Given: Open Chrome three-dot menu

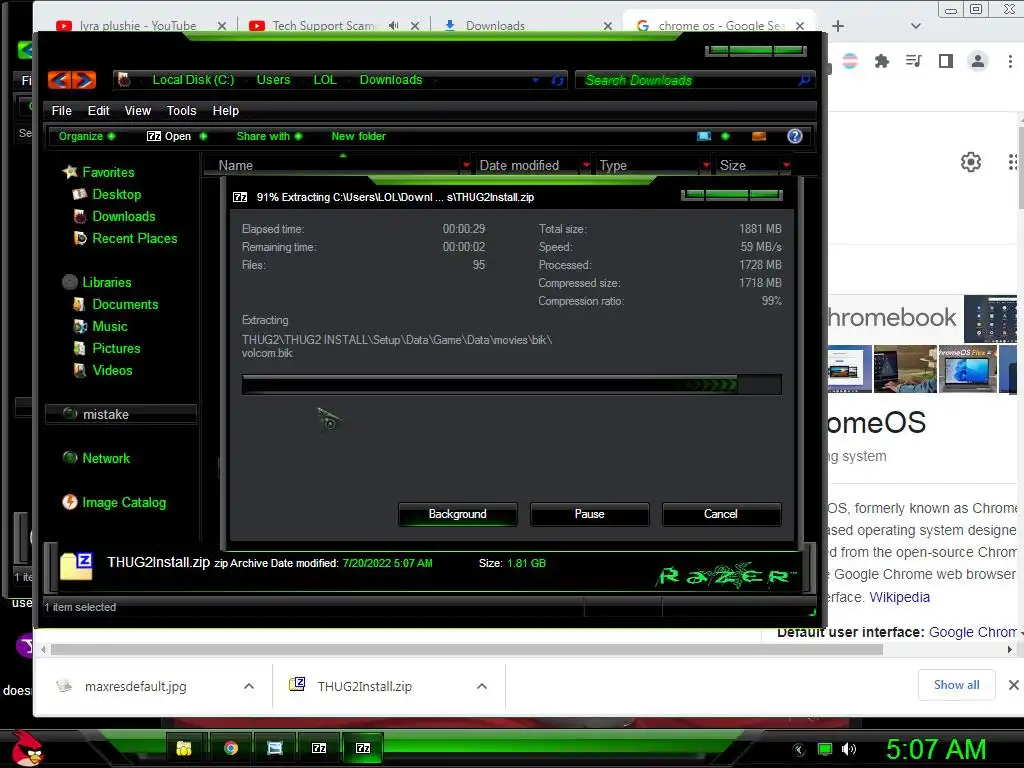Looking at the screenshot, I should (x=1010, y=61).
